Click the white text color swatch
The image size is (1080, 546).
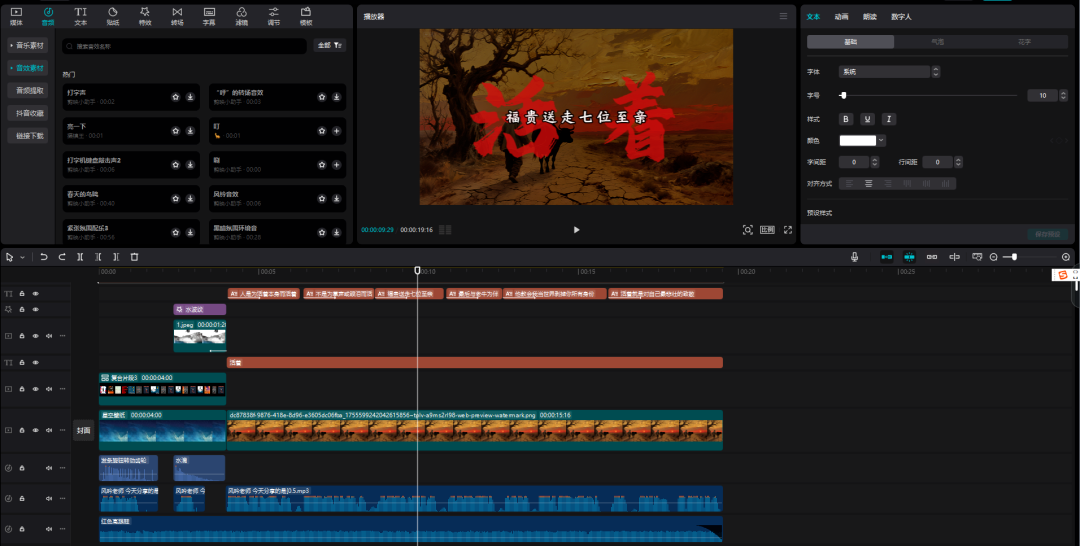(x=858, y=140)
